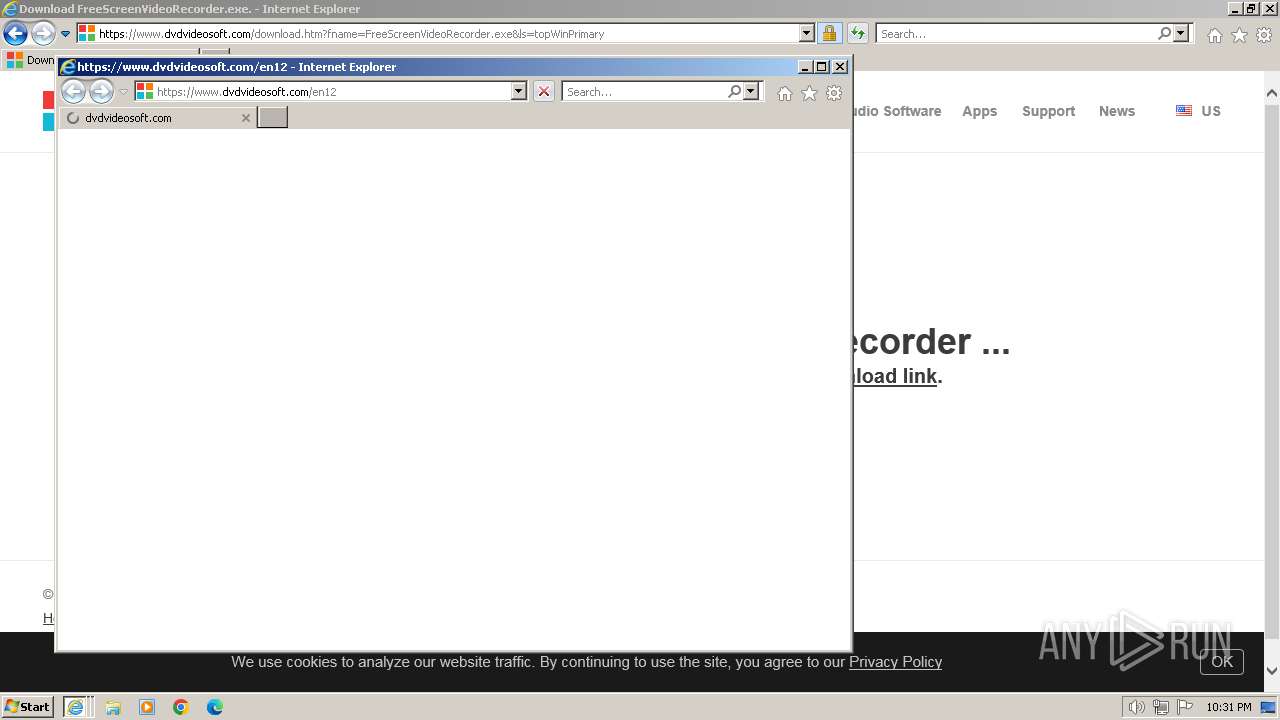
Task: Click the 10:31 PM clock
Action: click(x=1228, y=707)
